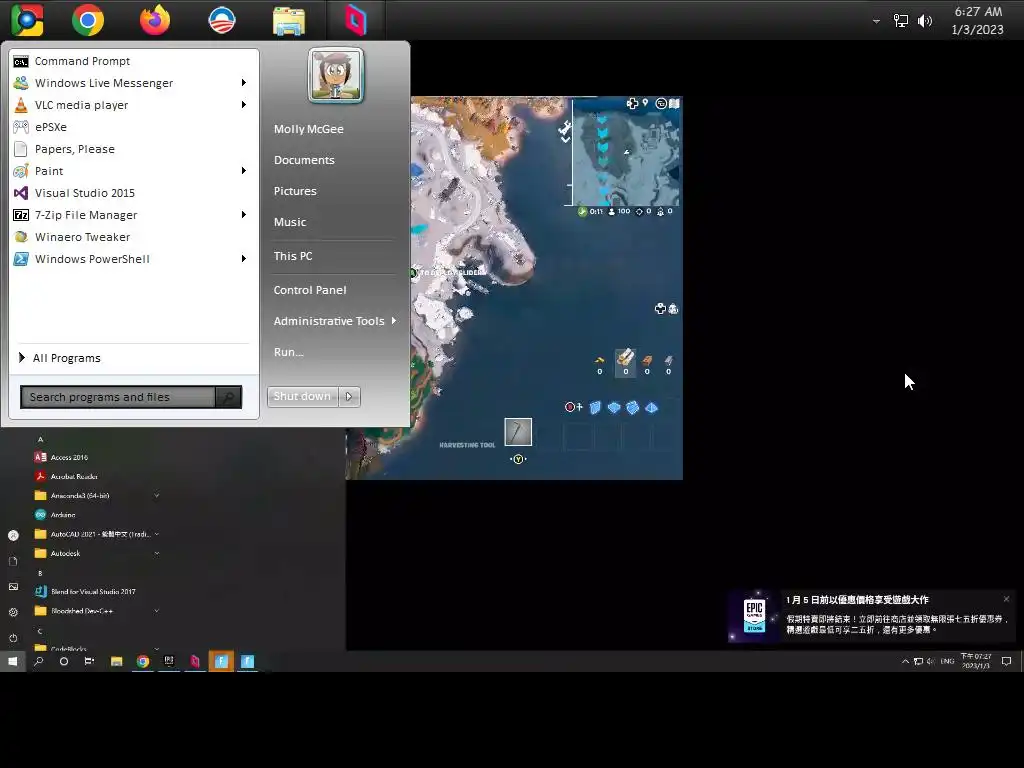Click the search magnifier button in start menu

point(229,397)
